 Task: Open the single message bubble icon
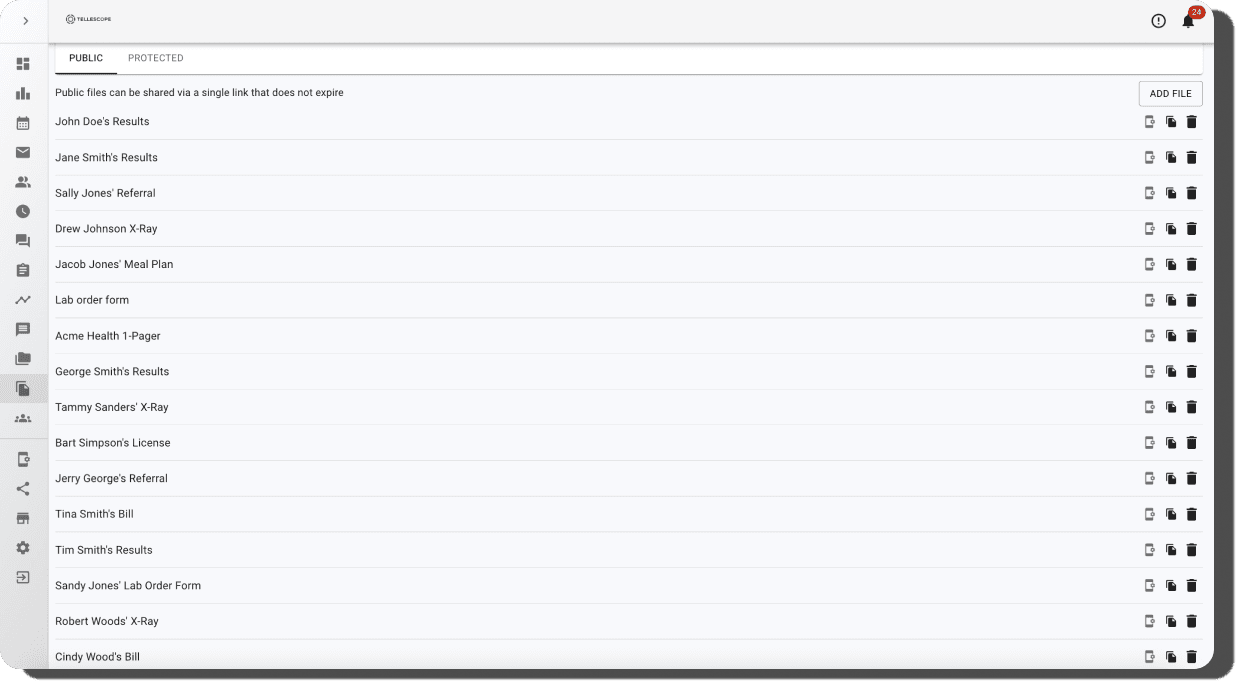23,330
